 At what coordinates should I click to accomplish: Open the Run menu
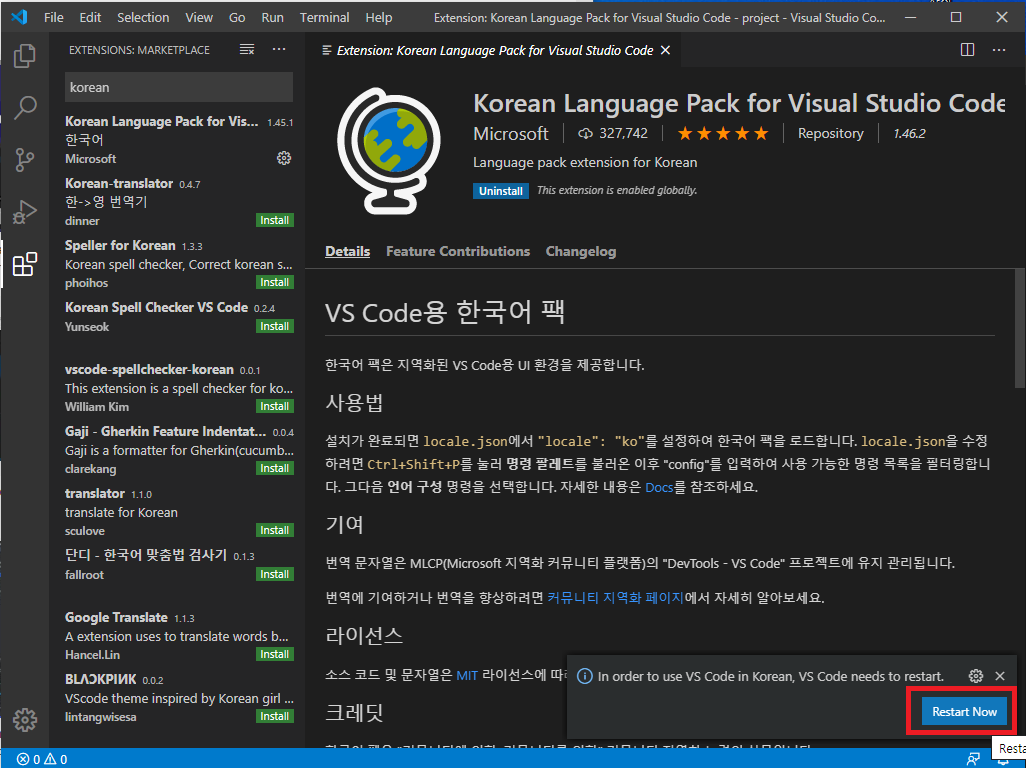[272, 18]
